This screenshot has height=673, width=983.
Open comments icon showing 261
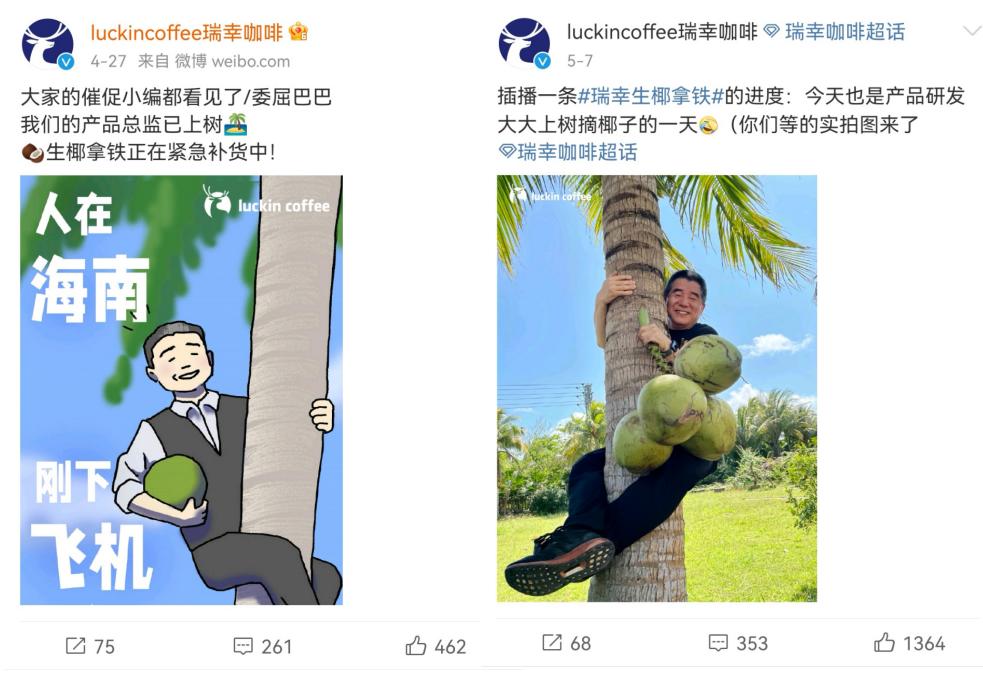tap(243, 645)
